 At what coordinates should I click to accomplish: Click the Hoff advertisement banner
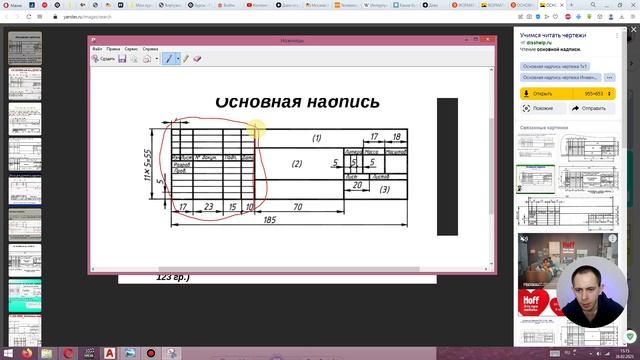567,274
